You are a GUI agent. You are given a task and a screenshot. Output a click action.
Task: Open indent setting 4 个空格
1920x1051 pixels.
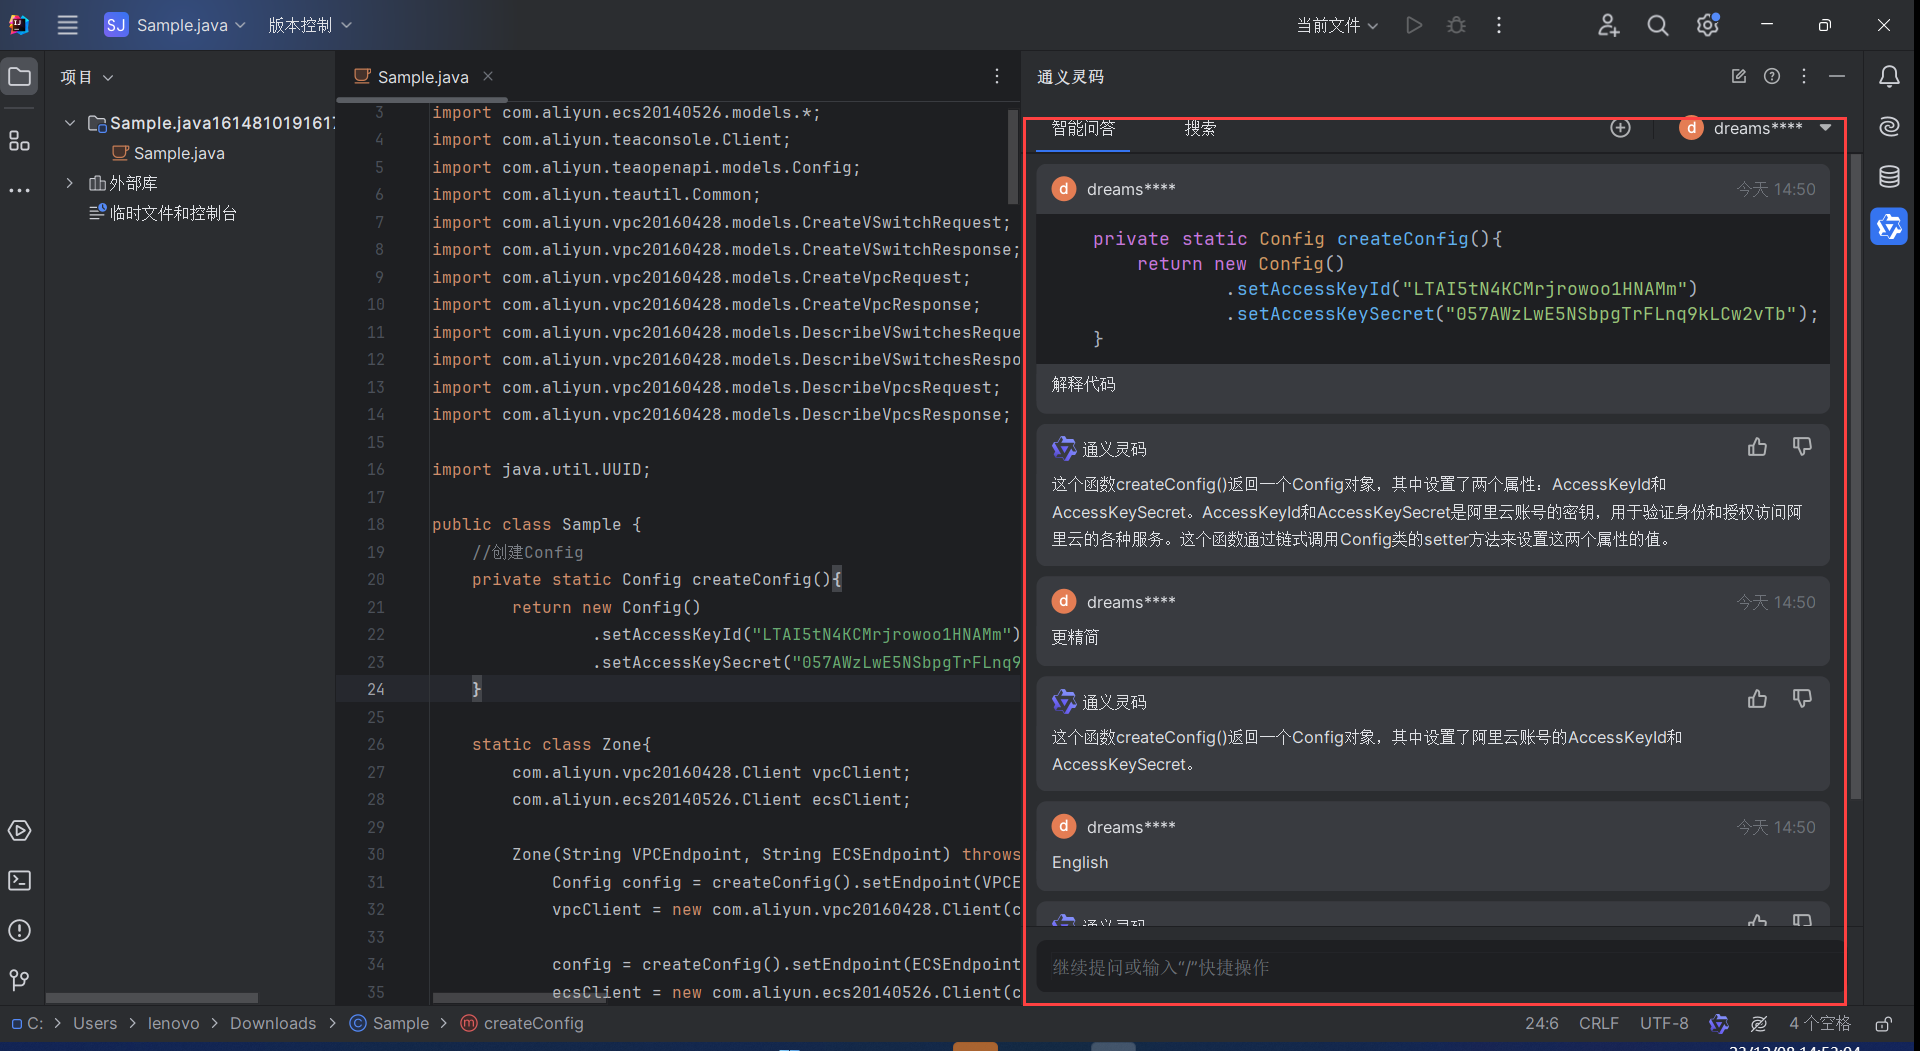[1820, 1024]
